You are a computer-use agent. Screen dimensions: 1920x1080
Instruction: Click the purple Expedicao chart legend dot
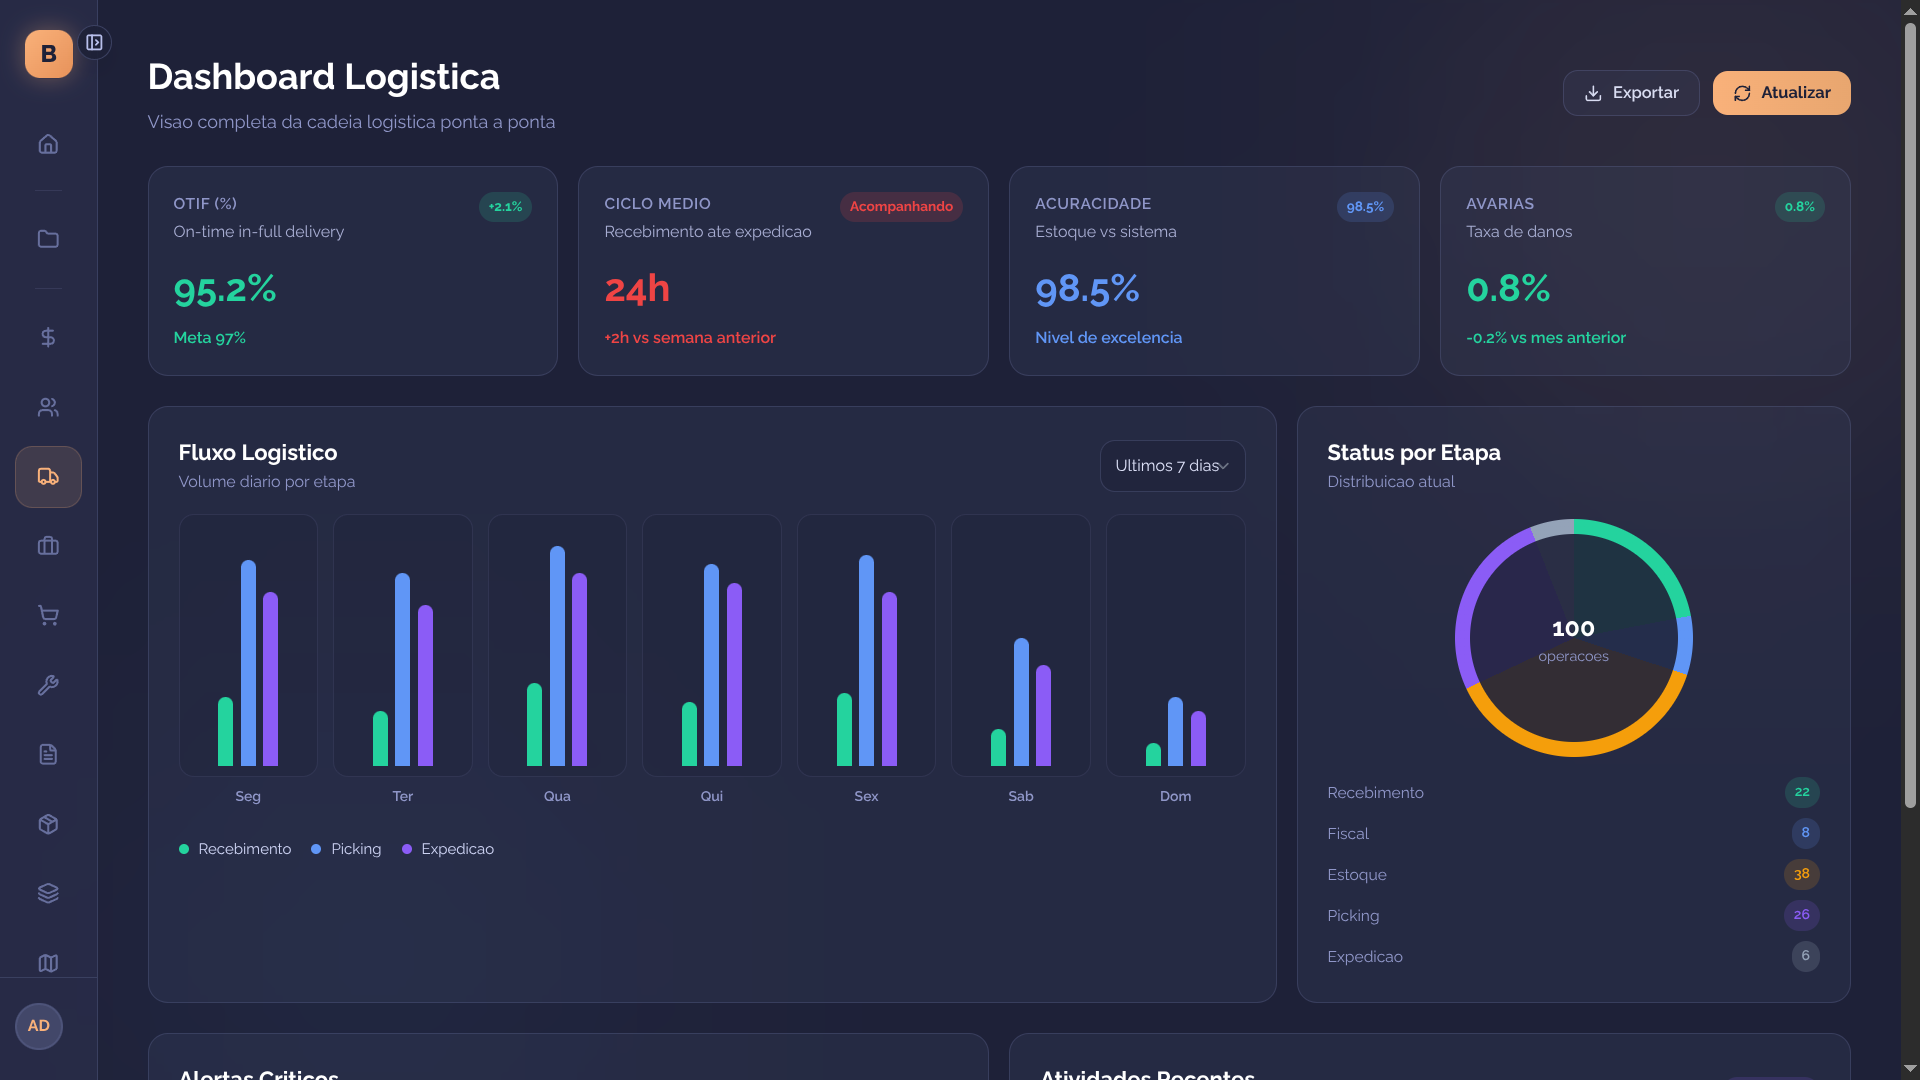pyautogui.click(x=407, y=849)
